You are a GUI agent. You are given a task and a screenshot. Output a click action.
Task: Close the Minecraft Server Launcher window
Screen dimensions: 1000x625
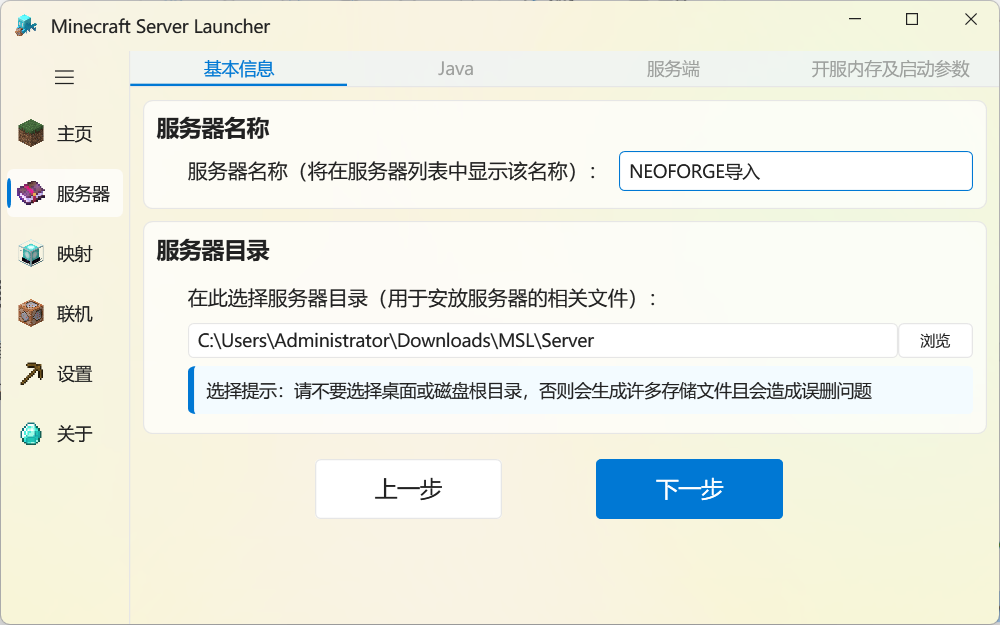[970, 20]
